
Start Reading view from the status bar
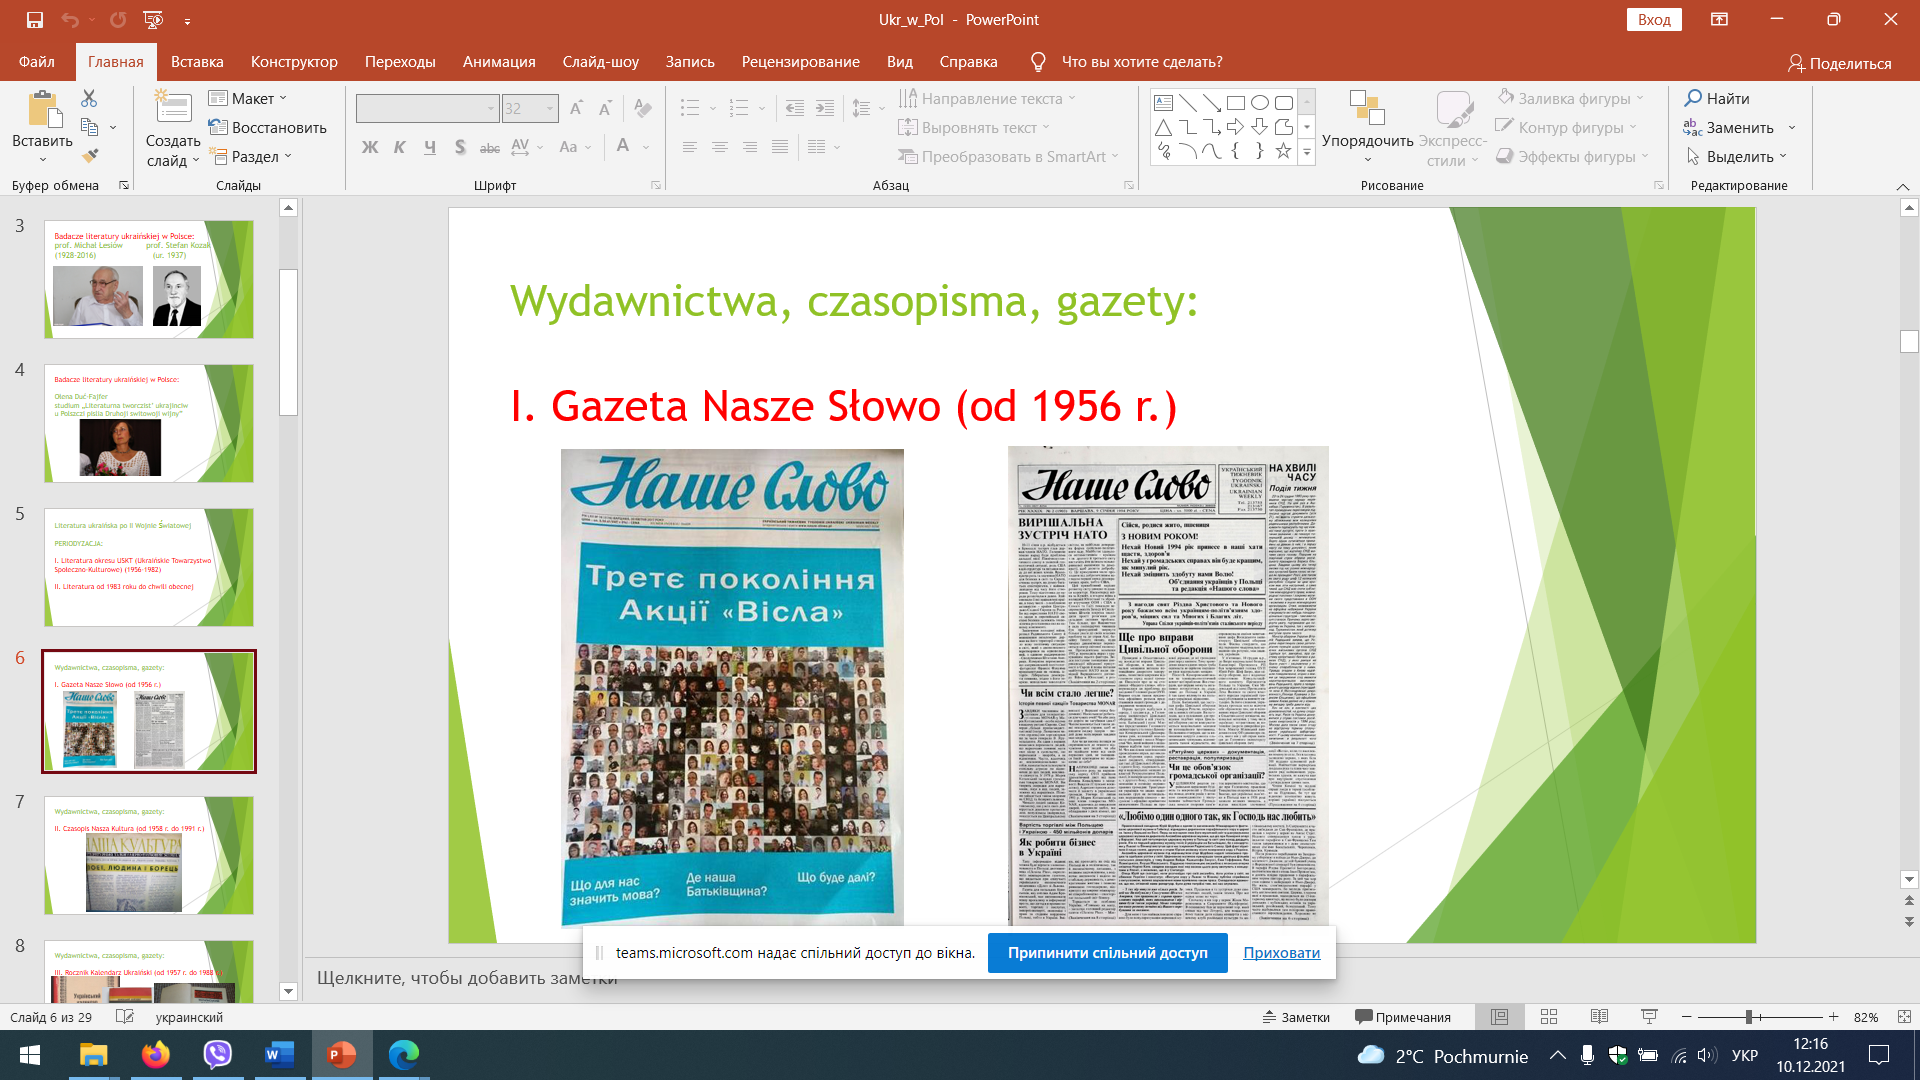[x=1599, y=1017]
